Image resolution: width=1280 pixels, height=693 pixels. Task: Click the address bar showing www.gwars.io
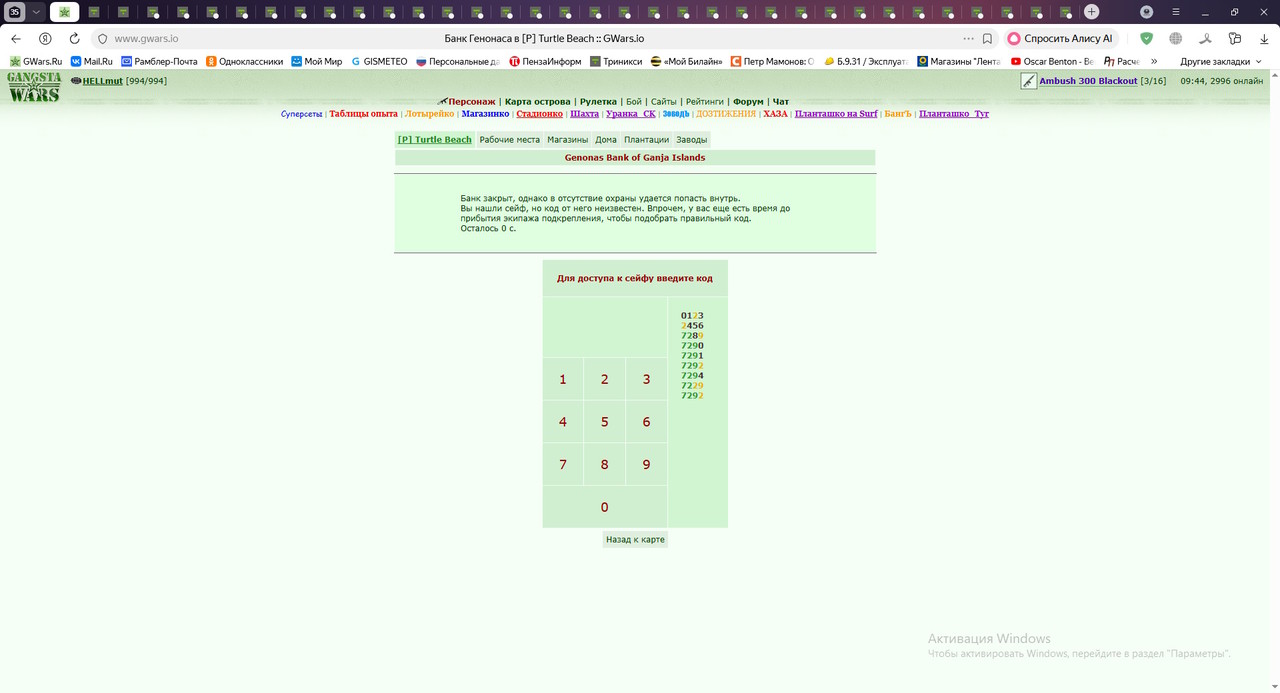click(146, 38)
